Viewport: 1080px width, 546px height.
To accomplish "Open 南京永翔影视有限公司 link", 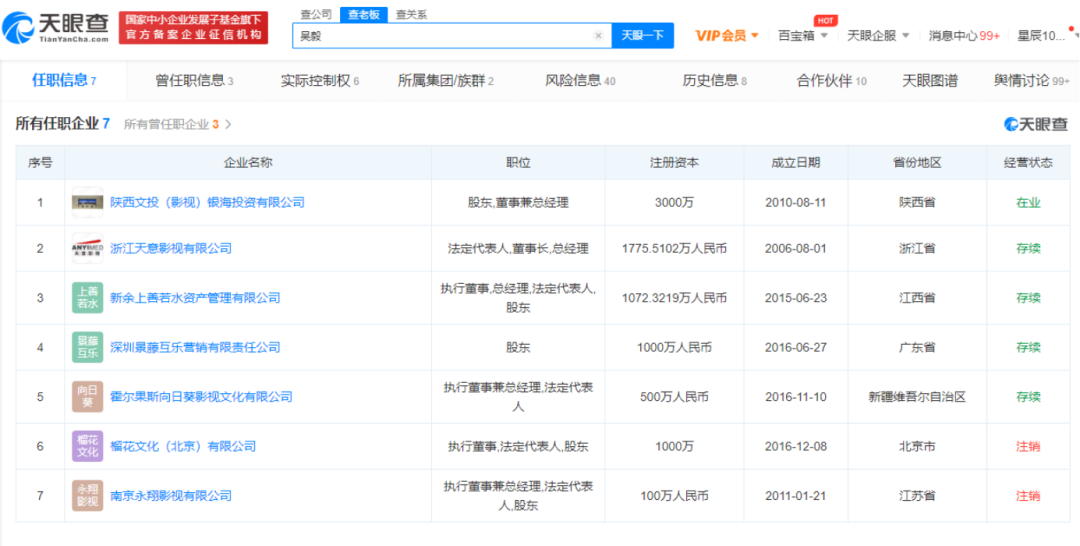I will click(x=171, y=496).
